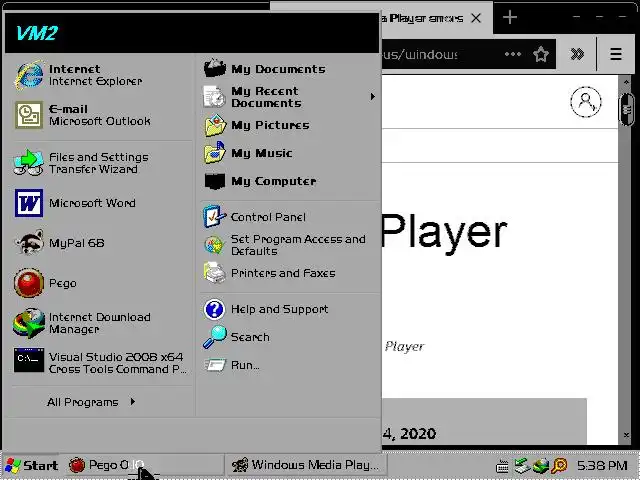This screenshot has width=640, height=480.
Task: Open Printers and Faxes icon
Action: [214, 273]
